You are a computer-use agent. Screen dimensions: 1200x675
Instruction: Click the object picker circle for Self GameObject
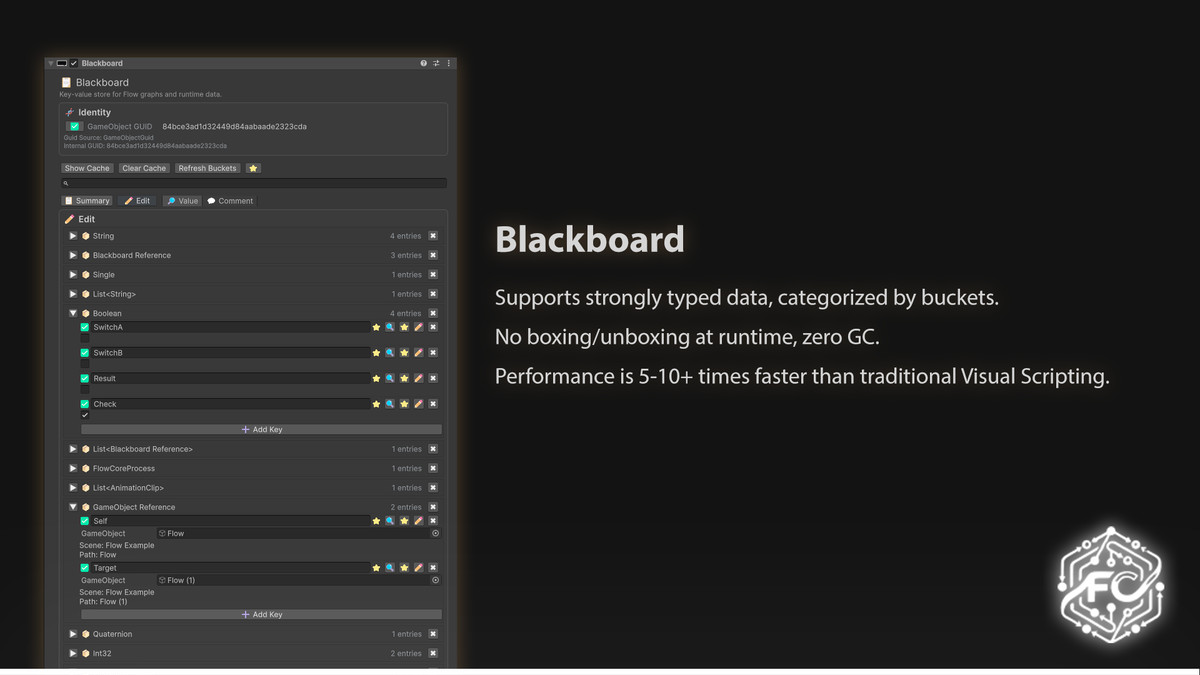click(x=435, y=534)
